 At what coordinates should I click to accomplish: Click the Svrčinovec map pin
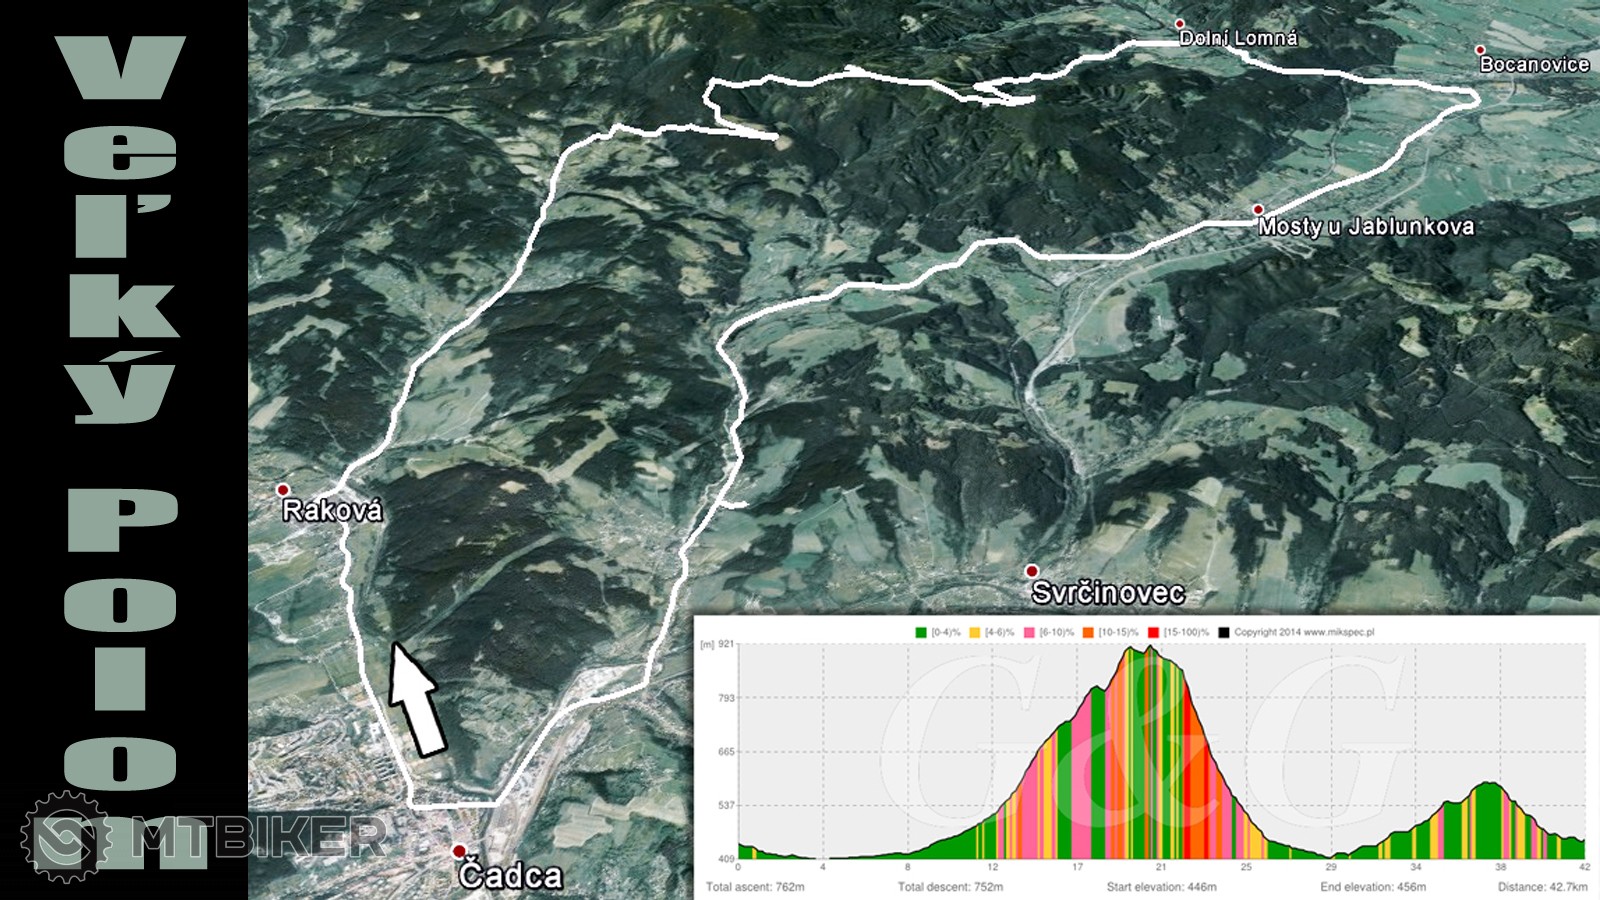1032,571
